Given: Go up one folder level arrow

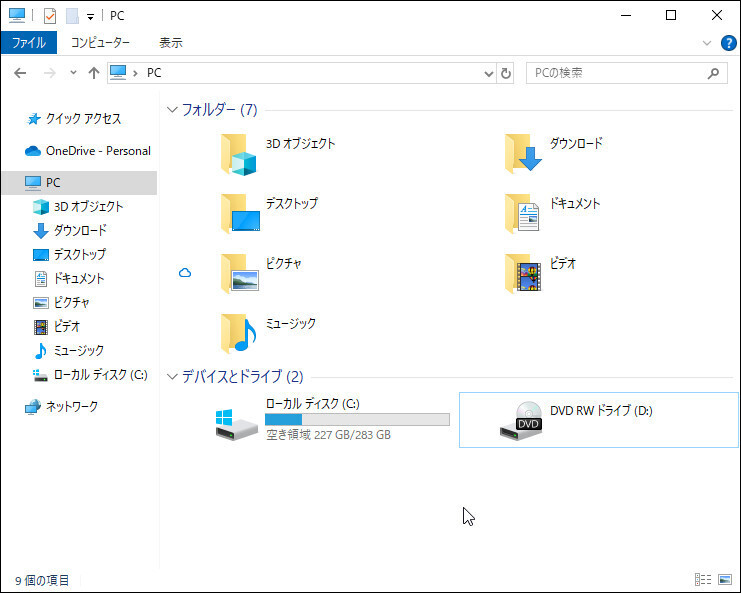Looking at the screenshot, I should 94,73.
